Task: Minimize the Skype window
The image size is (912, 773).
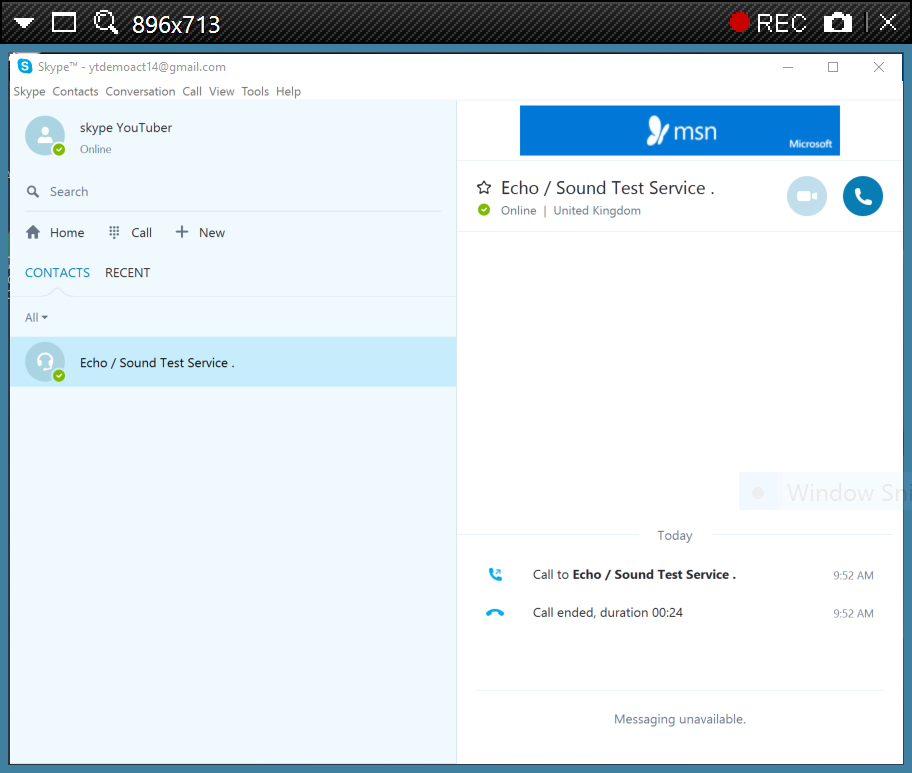Action: (788, 67)
